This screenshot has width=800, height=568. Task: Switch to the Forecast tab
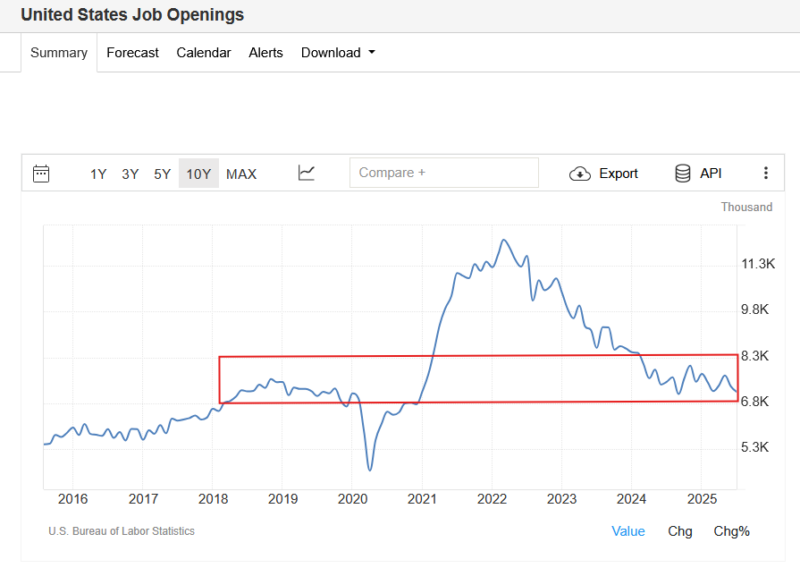click(133, 53)
